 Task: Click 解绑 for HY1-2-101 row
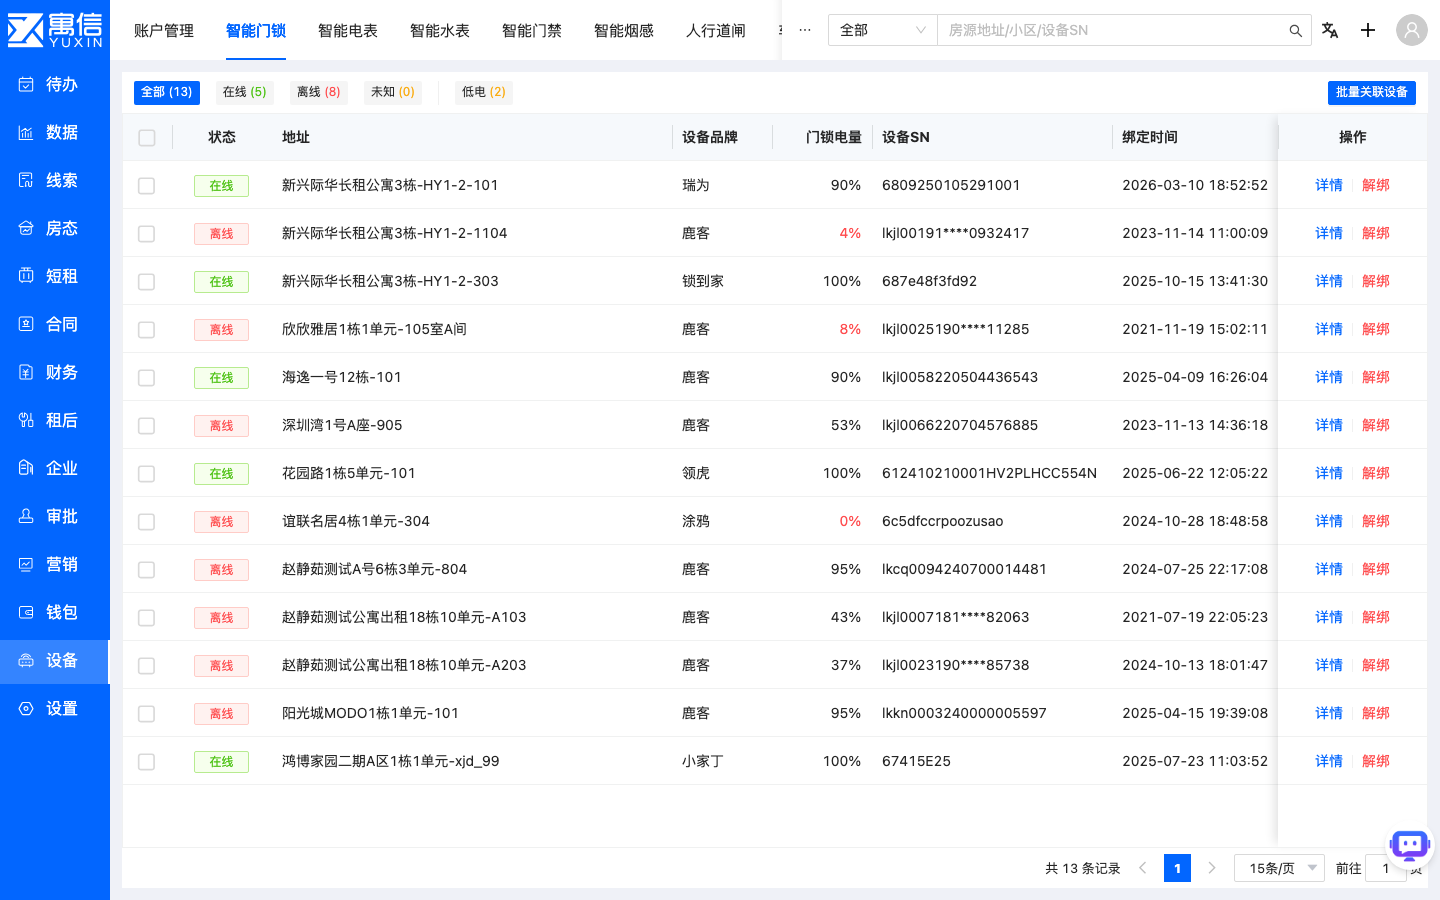tap(1376, 185)
